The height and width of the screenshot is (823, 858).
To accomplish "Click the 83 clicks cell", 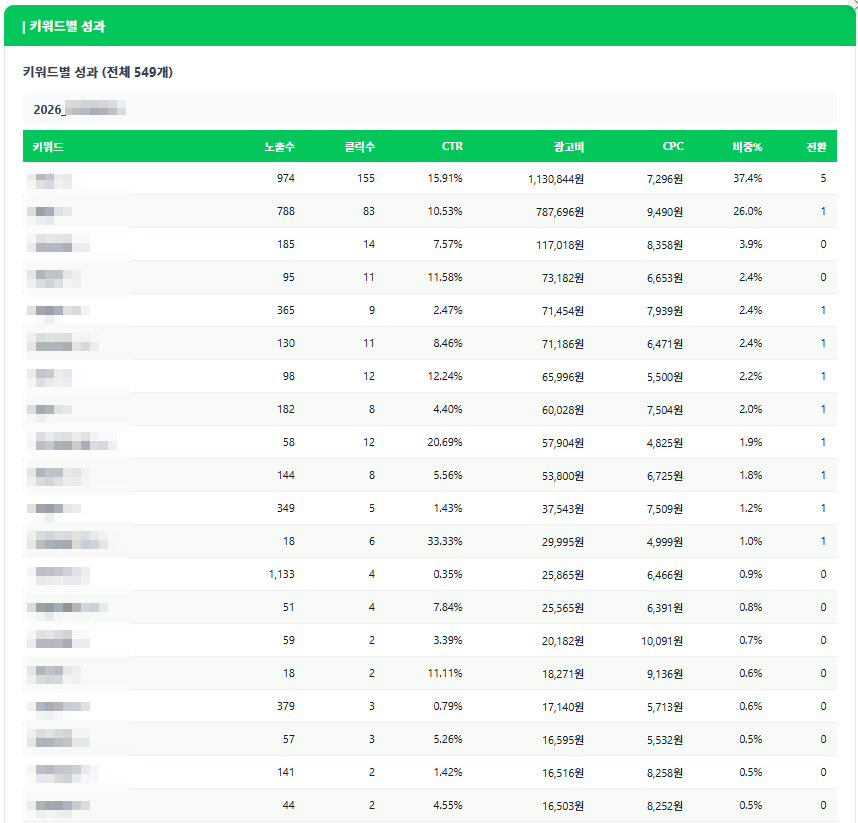I will 368,211.
